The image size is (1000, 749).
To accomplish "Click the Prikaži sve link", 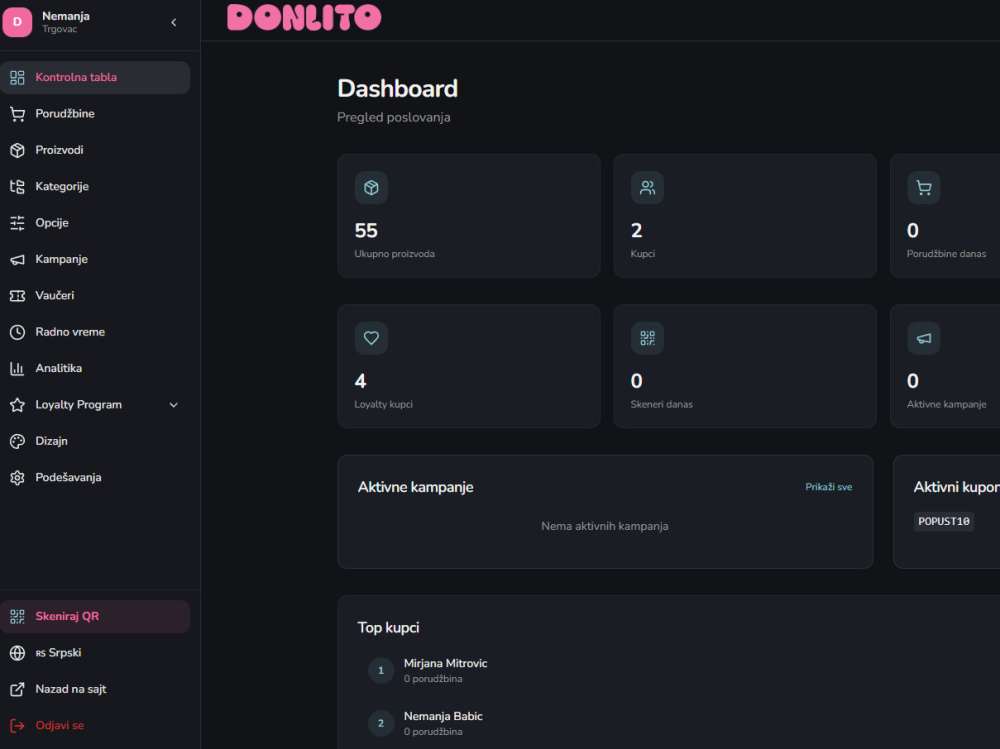I will [x=828, y=487].
